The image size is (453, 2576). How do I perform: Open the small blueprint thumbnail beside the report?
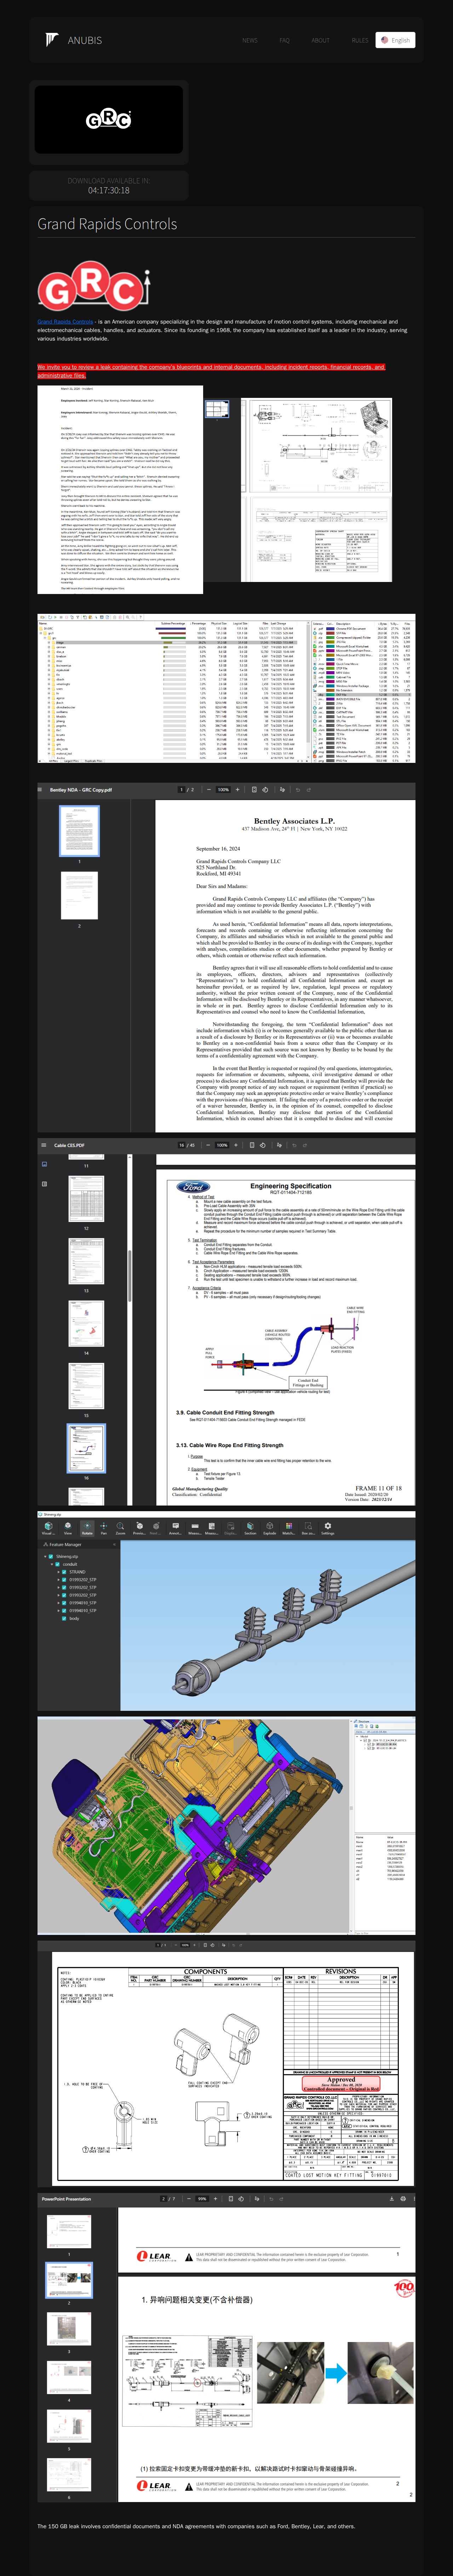(x=217, y=409)
